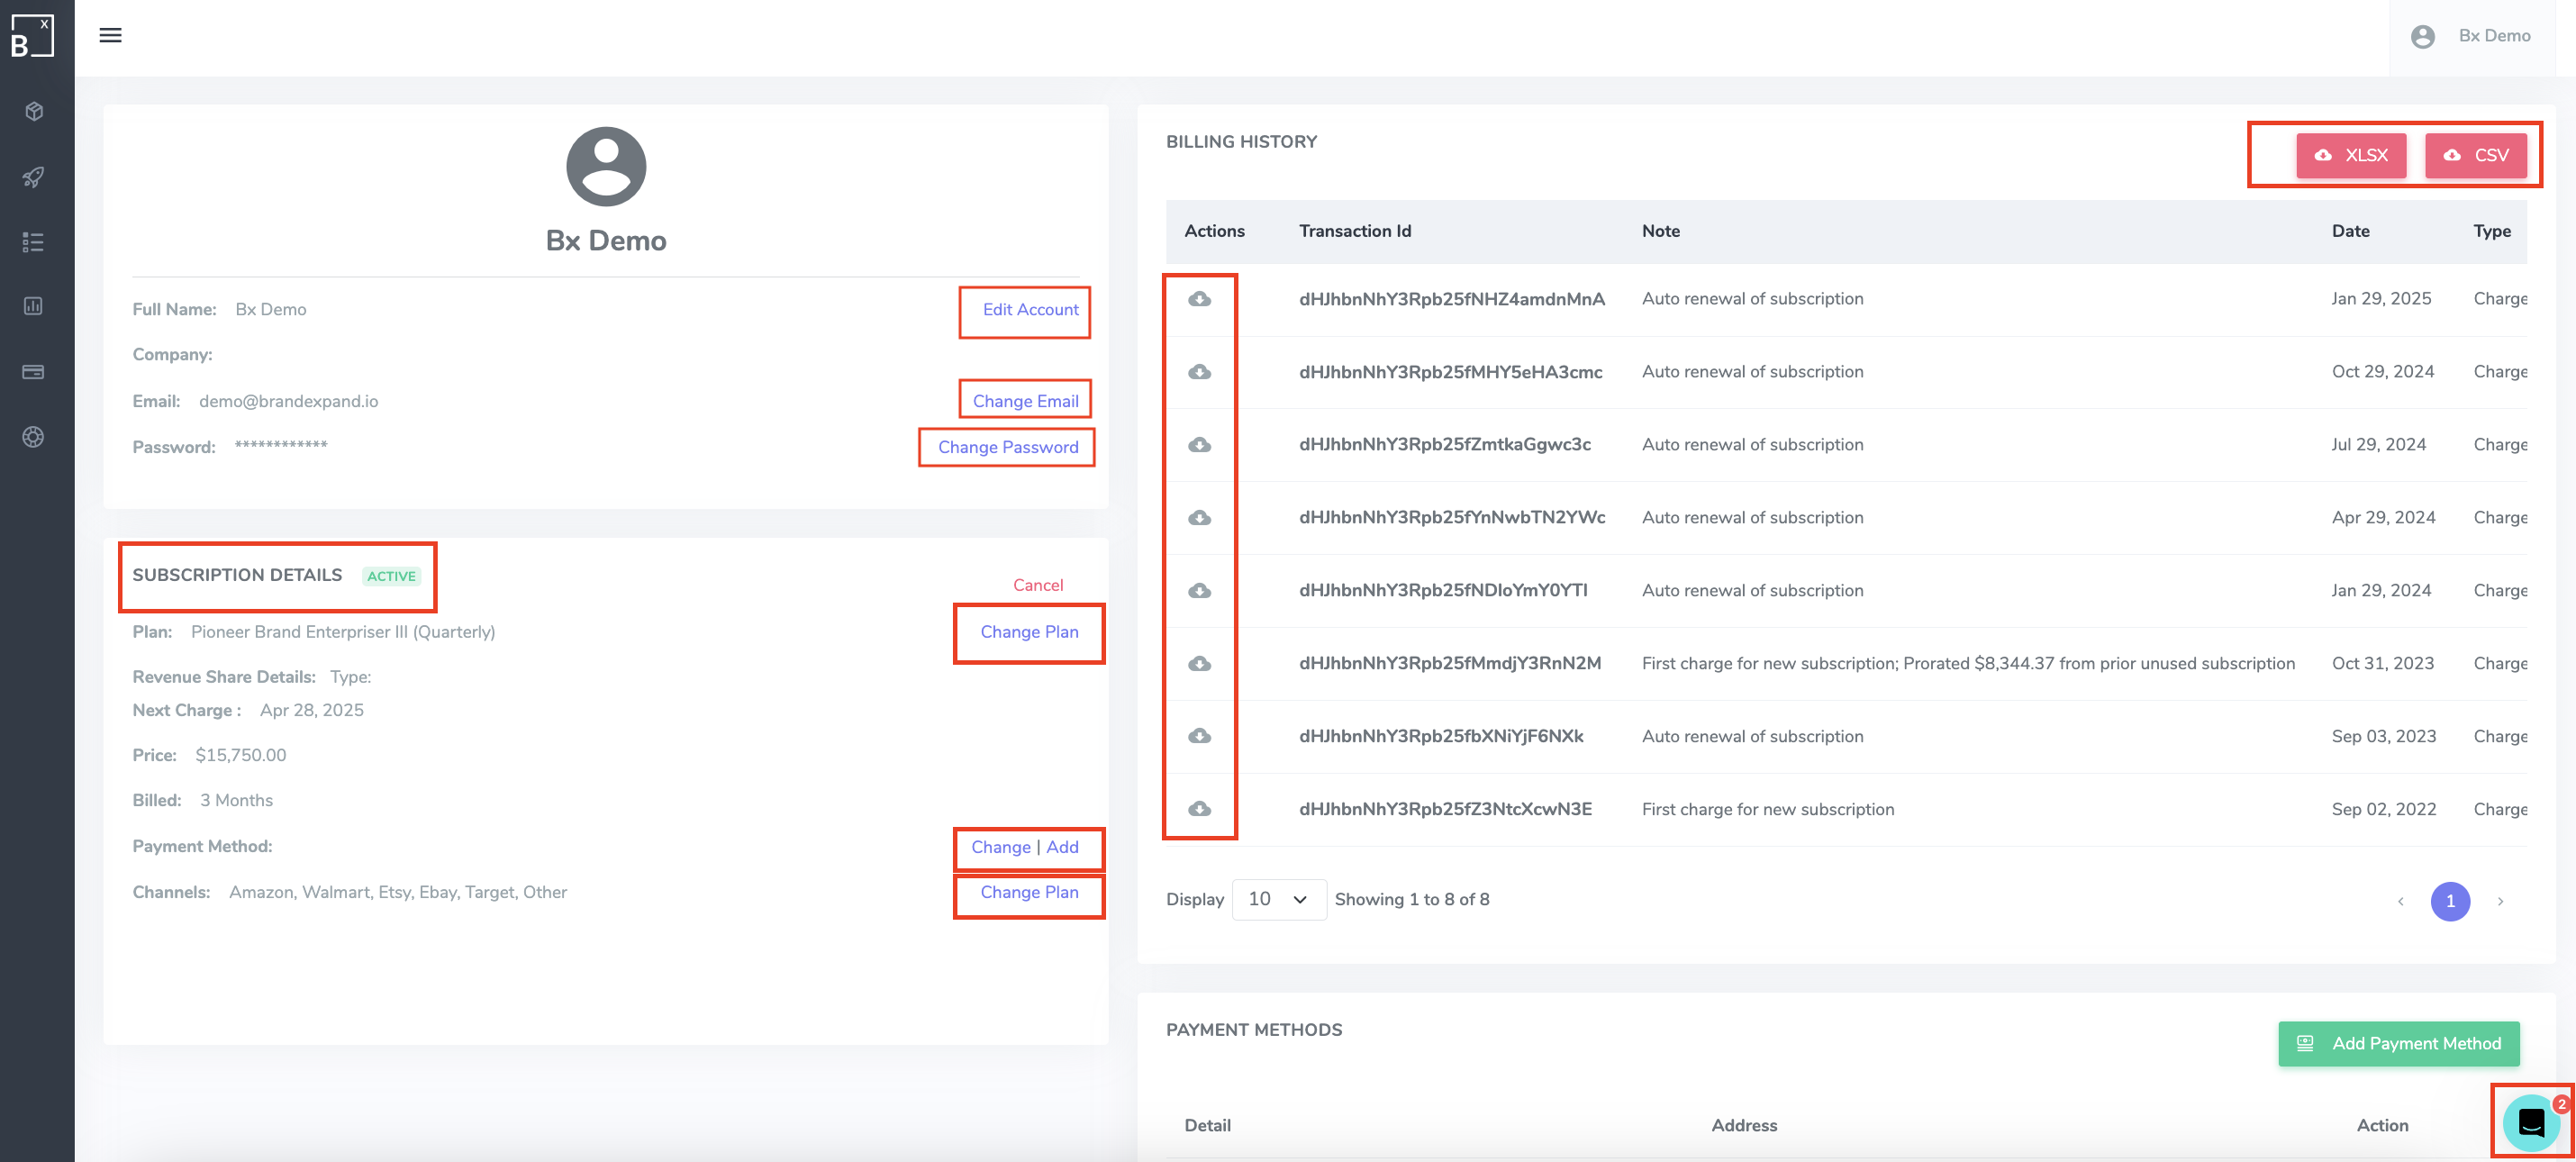Download invoice for Jan 29, 2025 transaction

pos(1199,299)
